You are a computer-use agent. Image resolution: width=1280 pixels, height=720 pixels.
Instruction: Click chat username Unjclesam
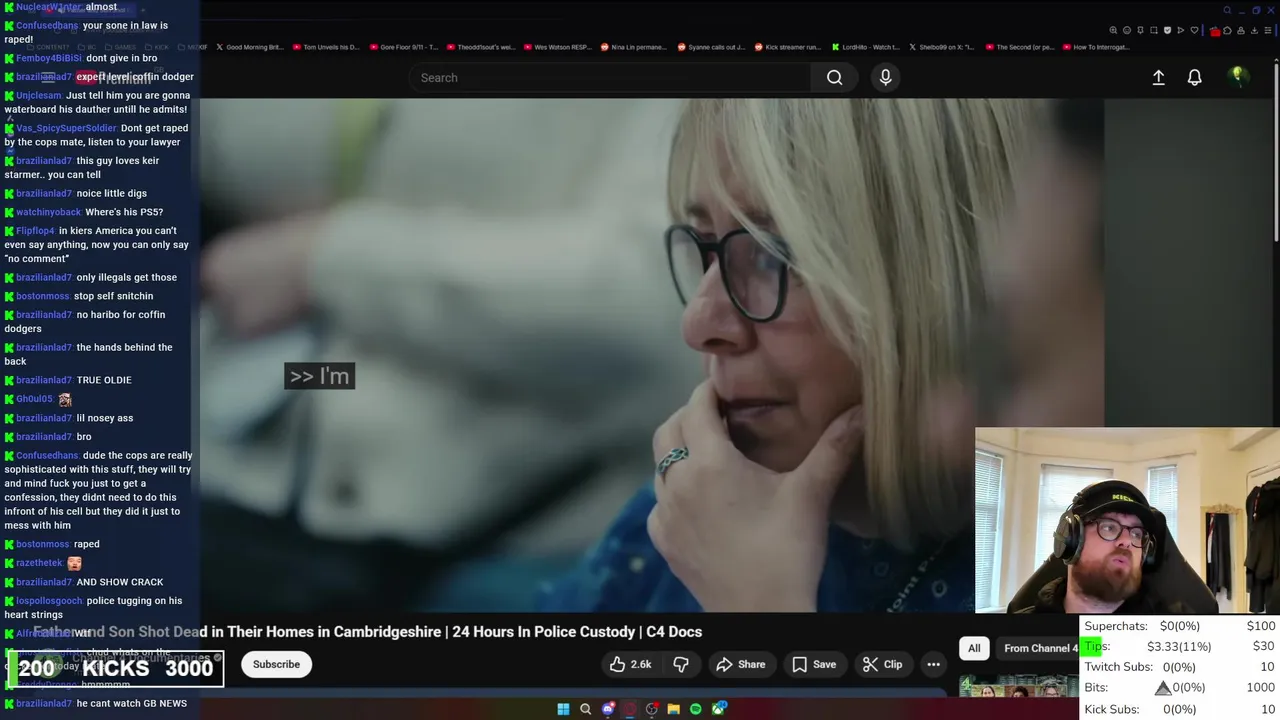pyautogui.click(x=39, y=96)
